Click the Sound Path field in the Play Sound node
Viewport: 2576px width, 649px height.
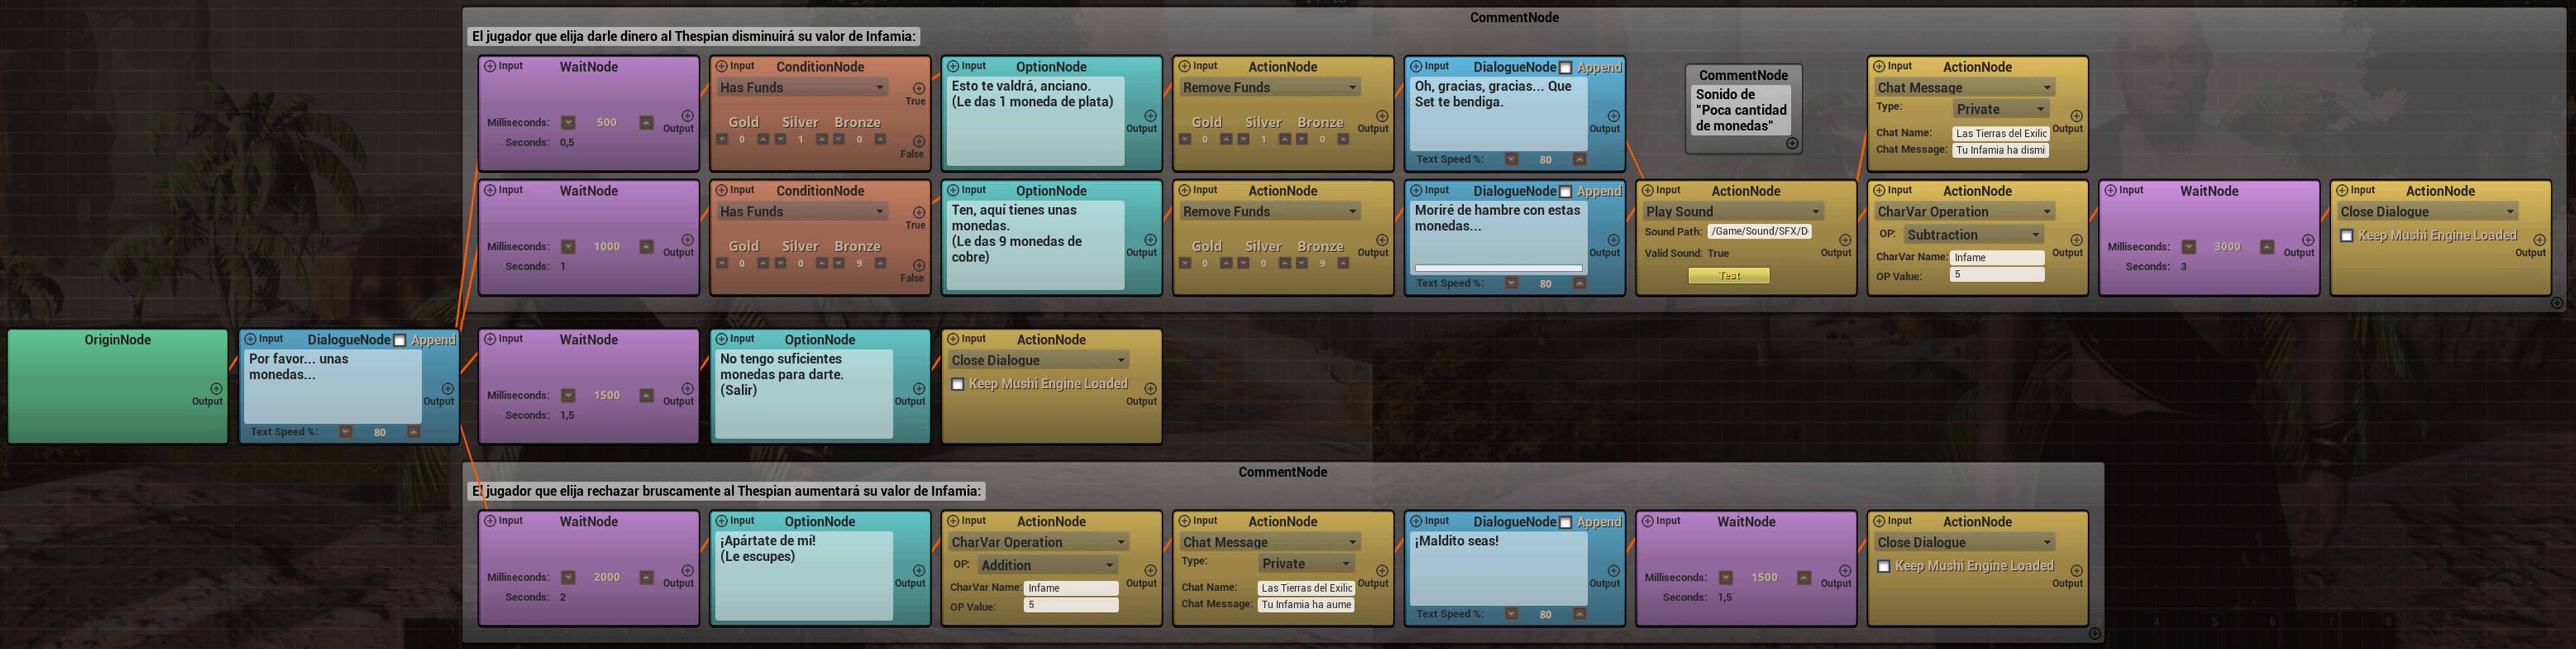click(x=1760, y=231)
